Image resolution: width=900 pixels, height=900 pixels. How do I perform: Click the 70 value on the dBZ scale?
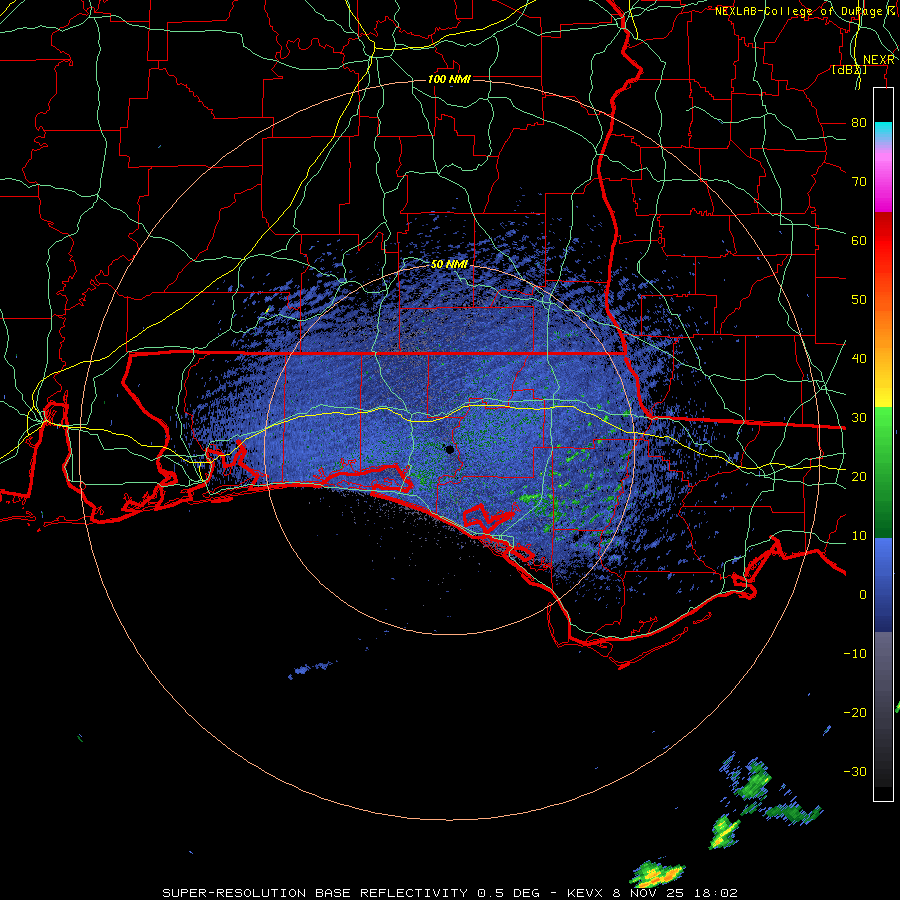point(859,181)
